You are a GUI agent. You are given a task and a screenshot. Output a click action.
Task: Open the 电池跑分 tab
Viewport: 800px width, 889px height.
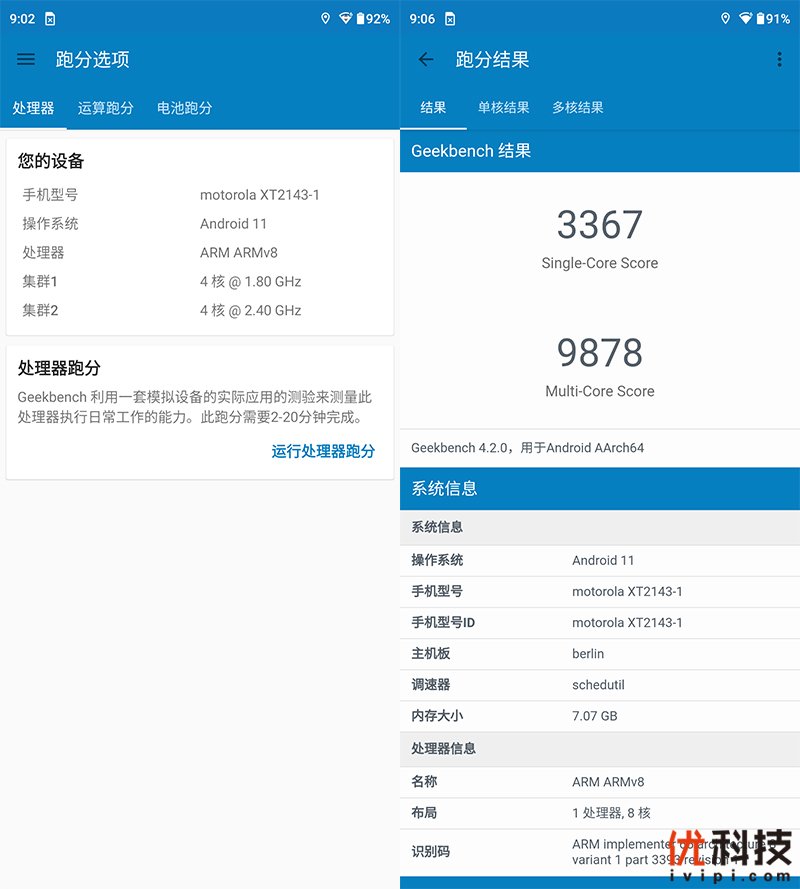click(185, 108)
